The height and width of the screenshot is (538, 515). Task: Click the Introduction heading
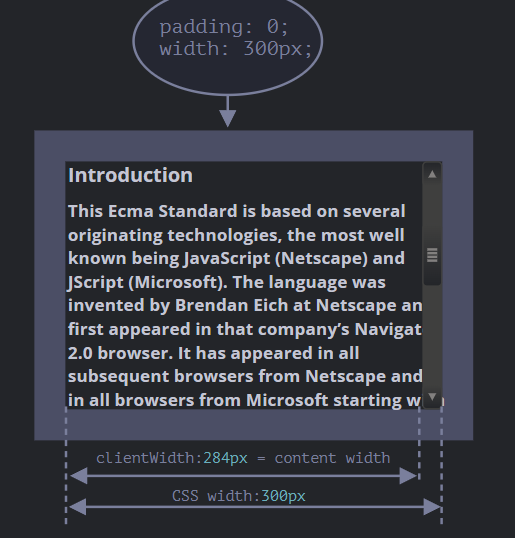(130, 175)
